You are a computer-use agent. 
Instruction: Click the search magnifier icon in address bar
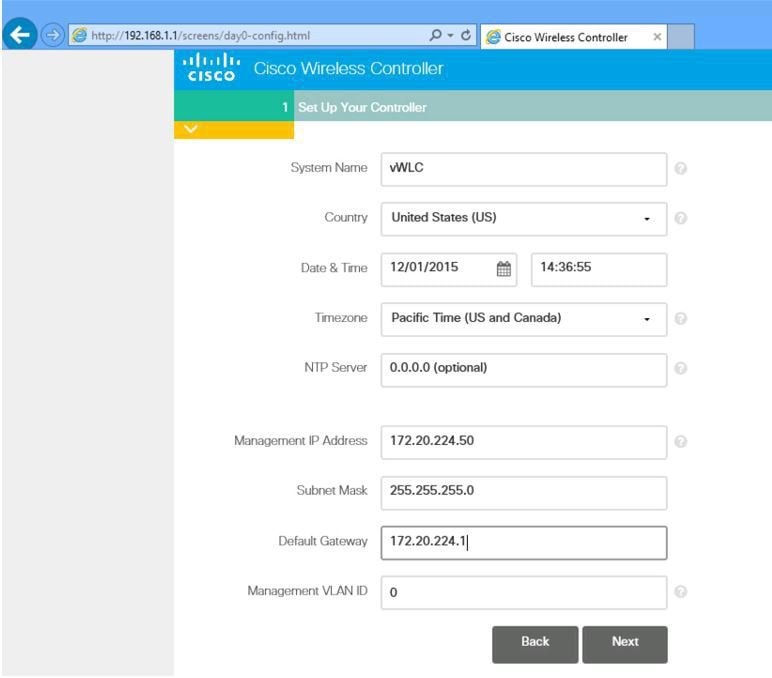click(x=435, y=35)
